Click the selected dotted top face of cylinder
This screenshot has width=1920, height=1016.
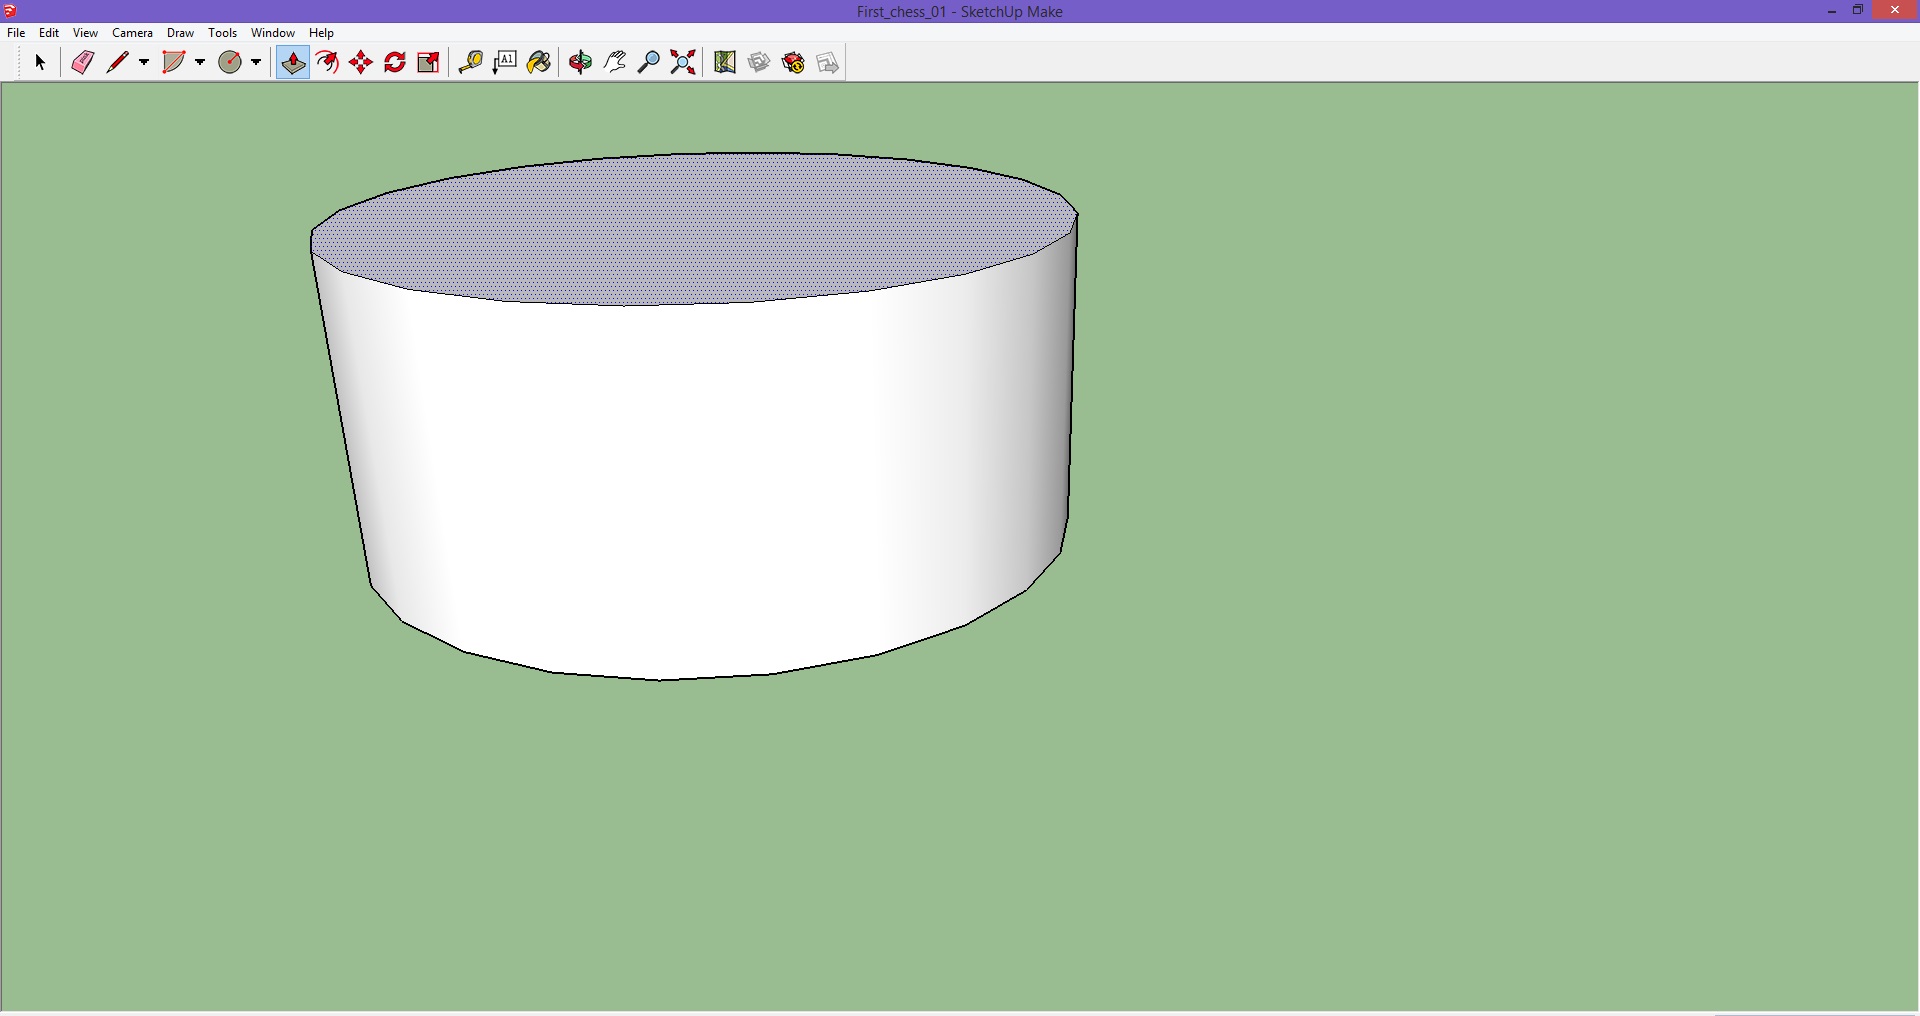694,228
